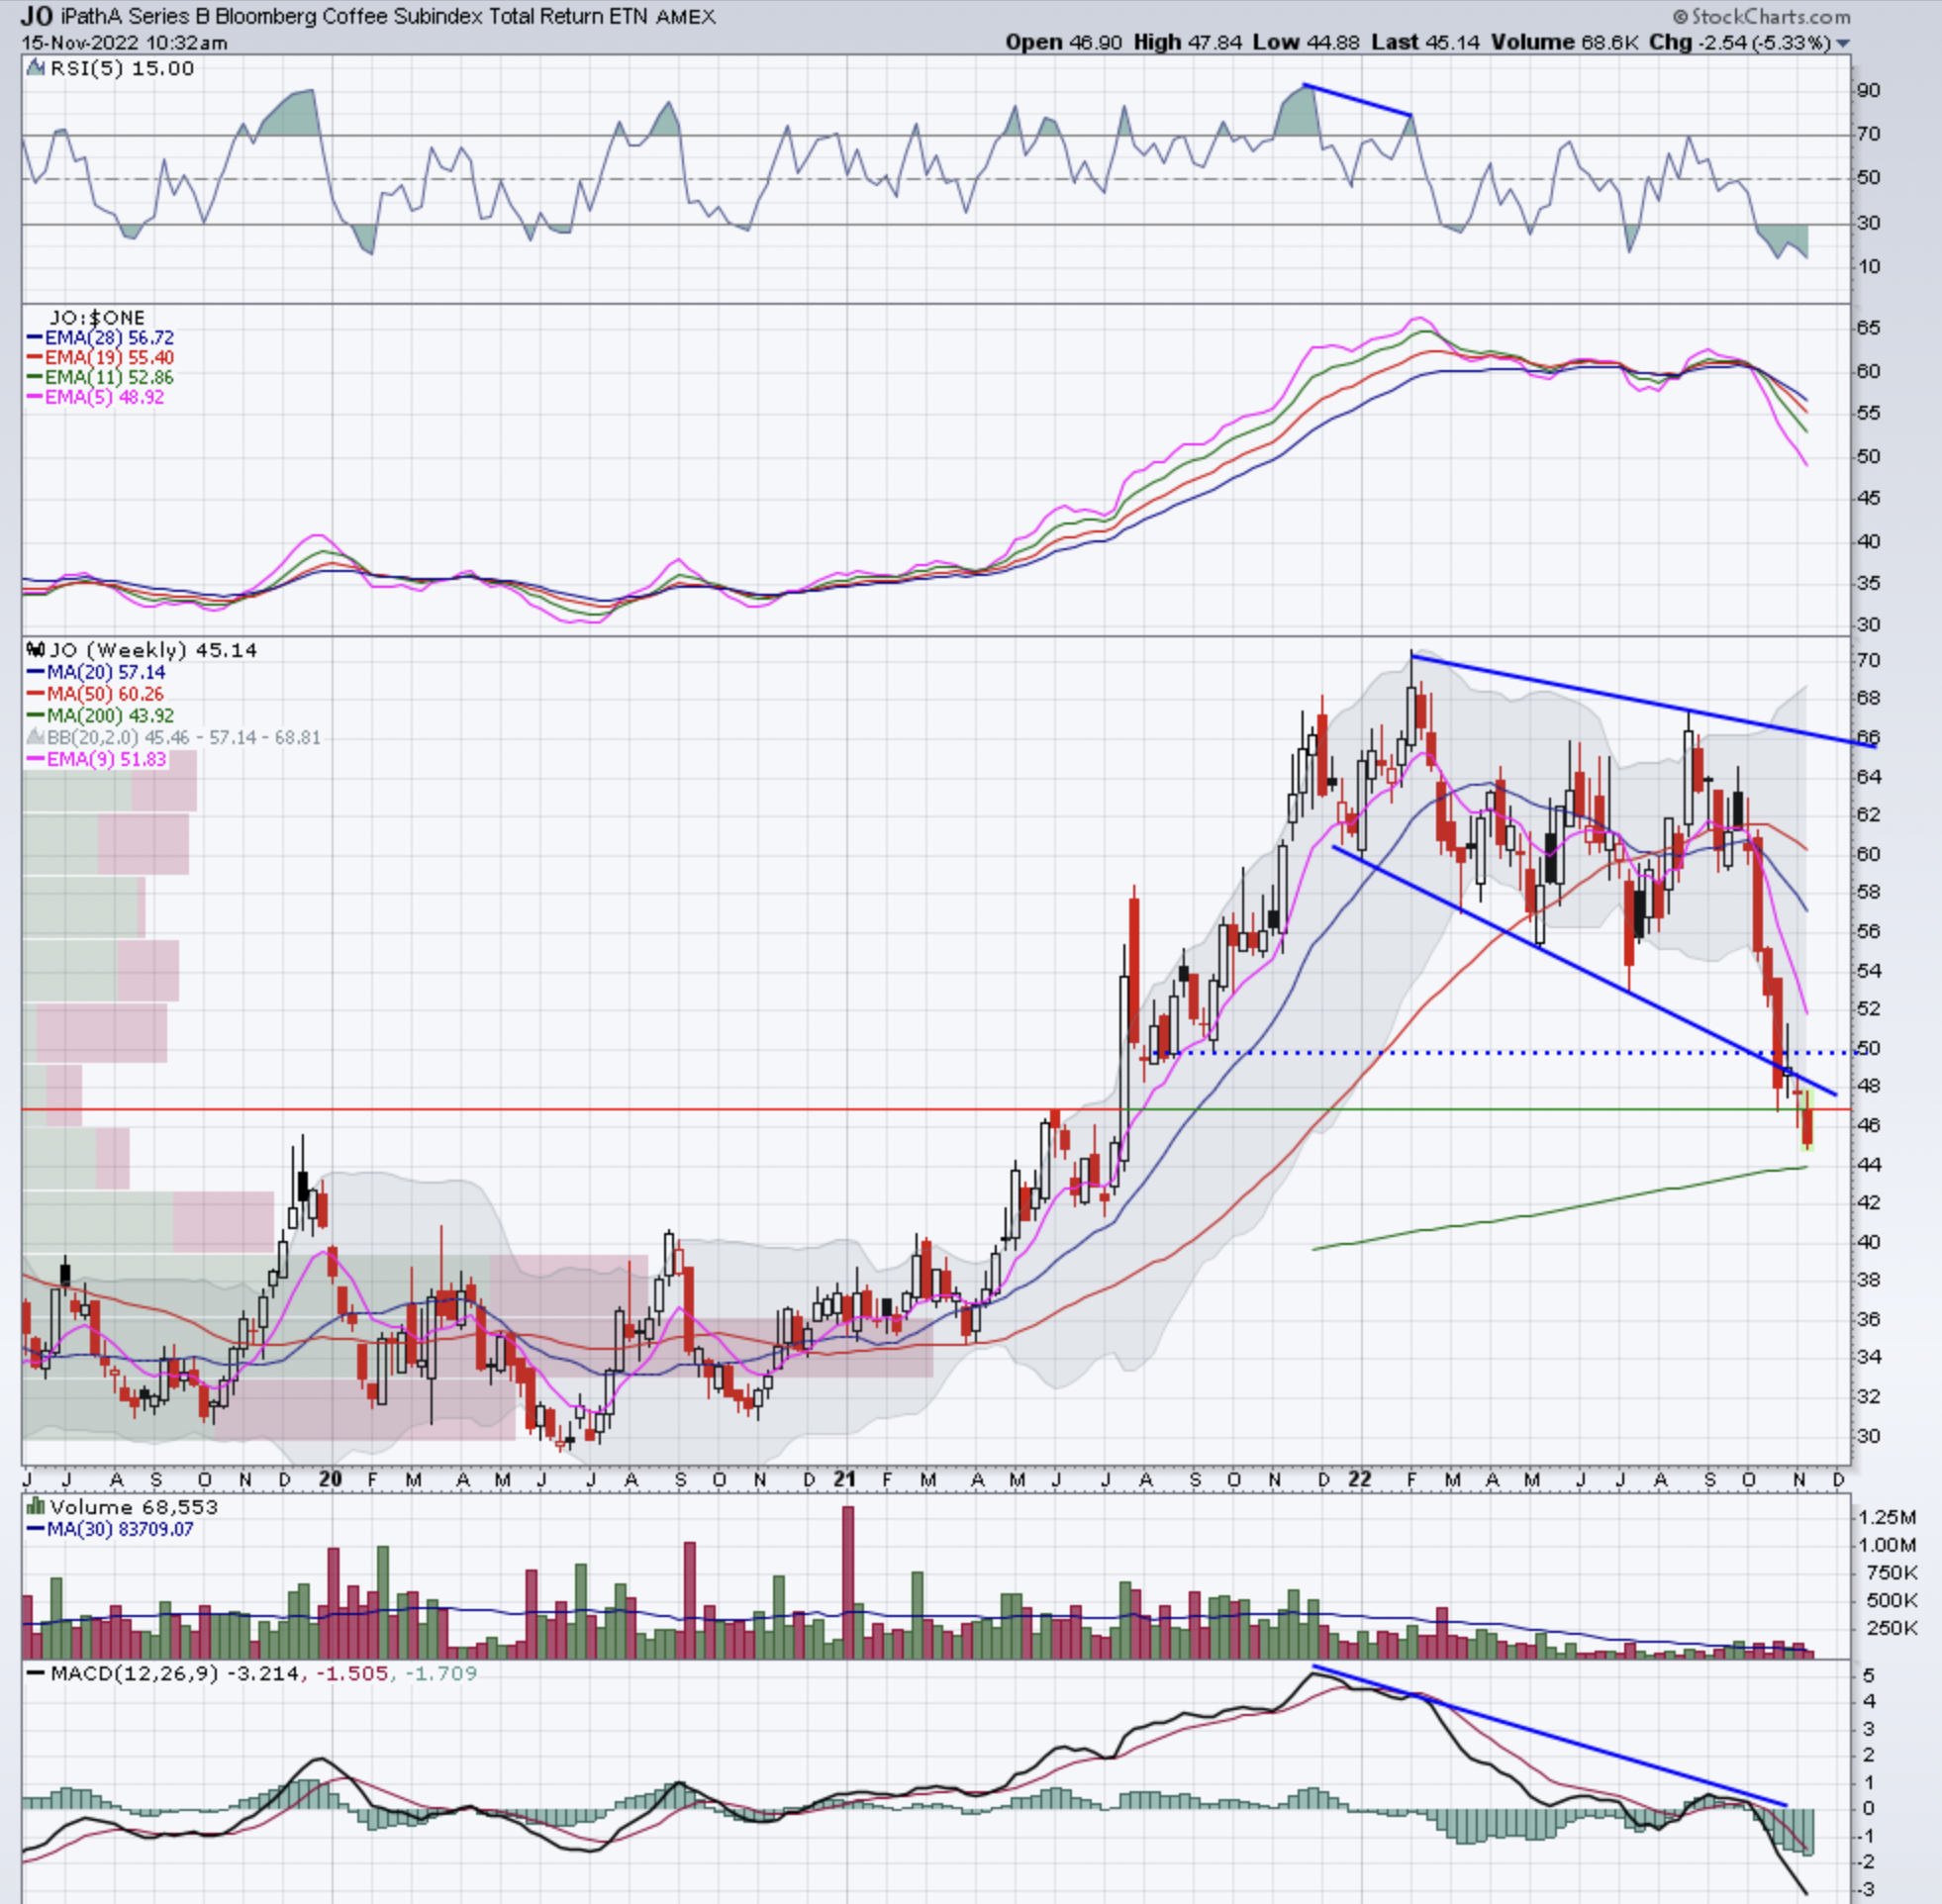1942x1904 pixels.
Task: Click the 15-Nov-2022 10:32am timestamp
Action: (124, 43)
